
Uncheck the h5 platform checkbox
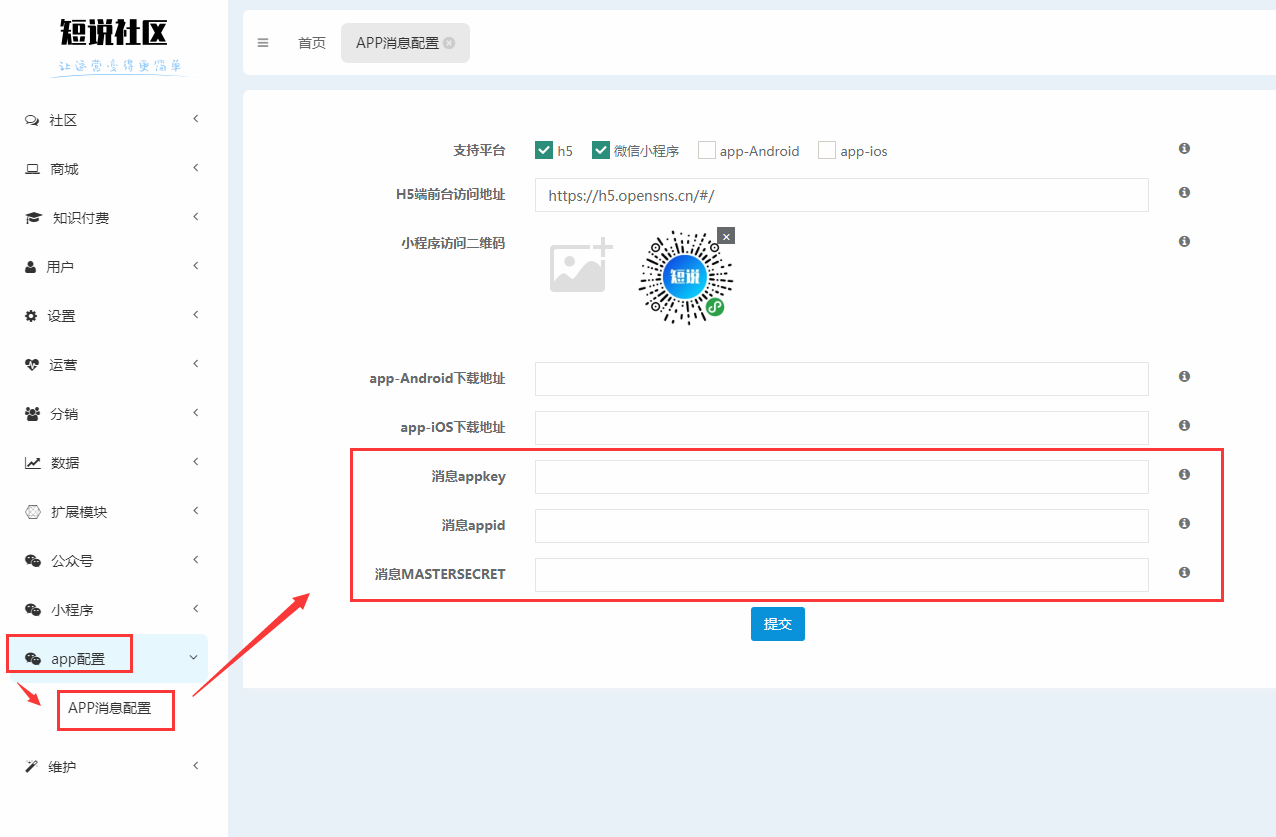point(544,150)
